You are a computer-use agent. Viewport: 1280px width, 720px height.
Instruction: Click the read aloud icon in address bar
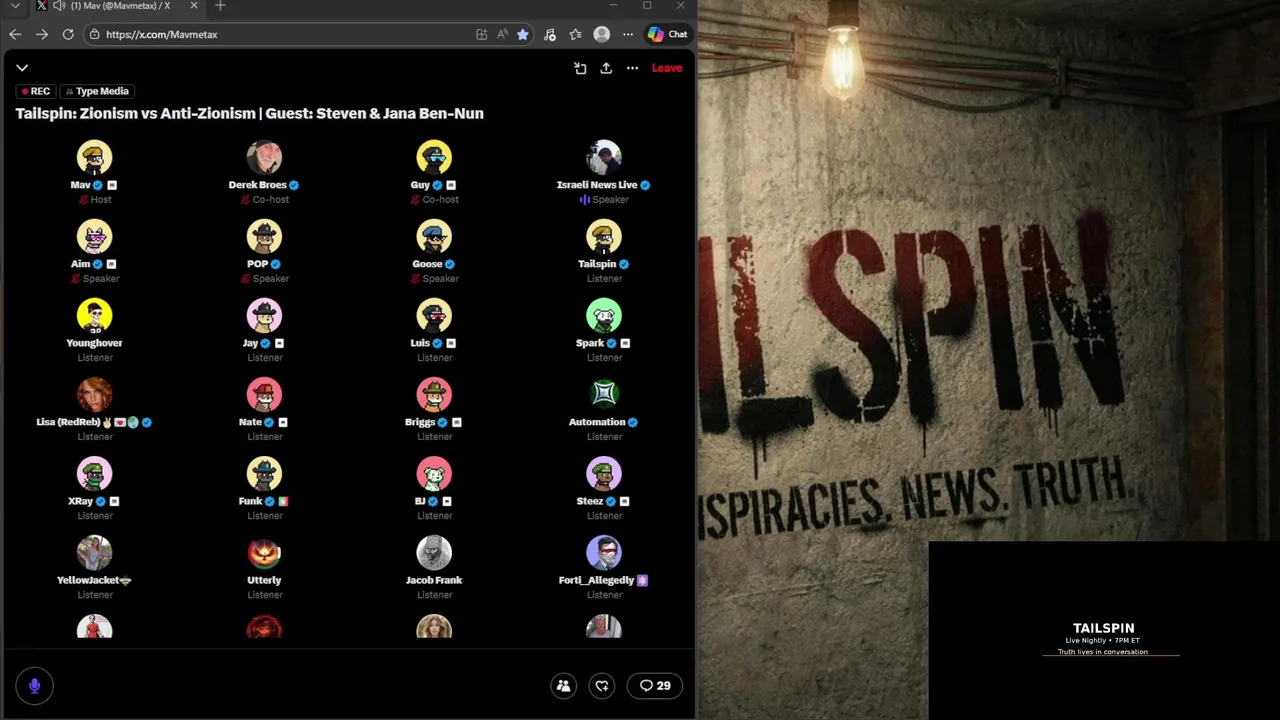502,34
